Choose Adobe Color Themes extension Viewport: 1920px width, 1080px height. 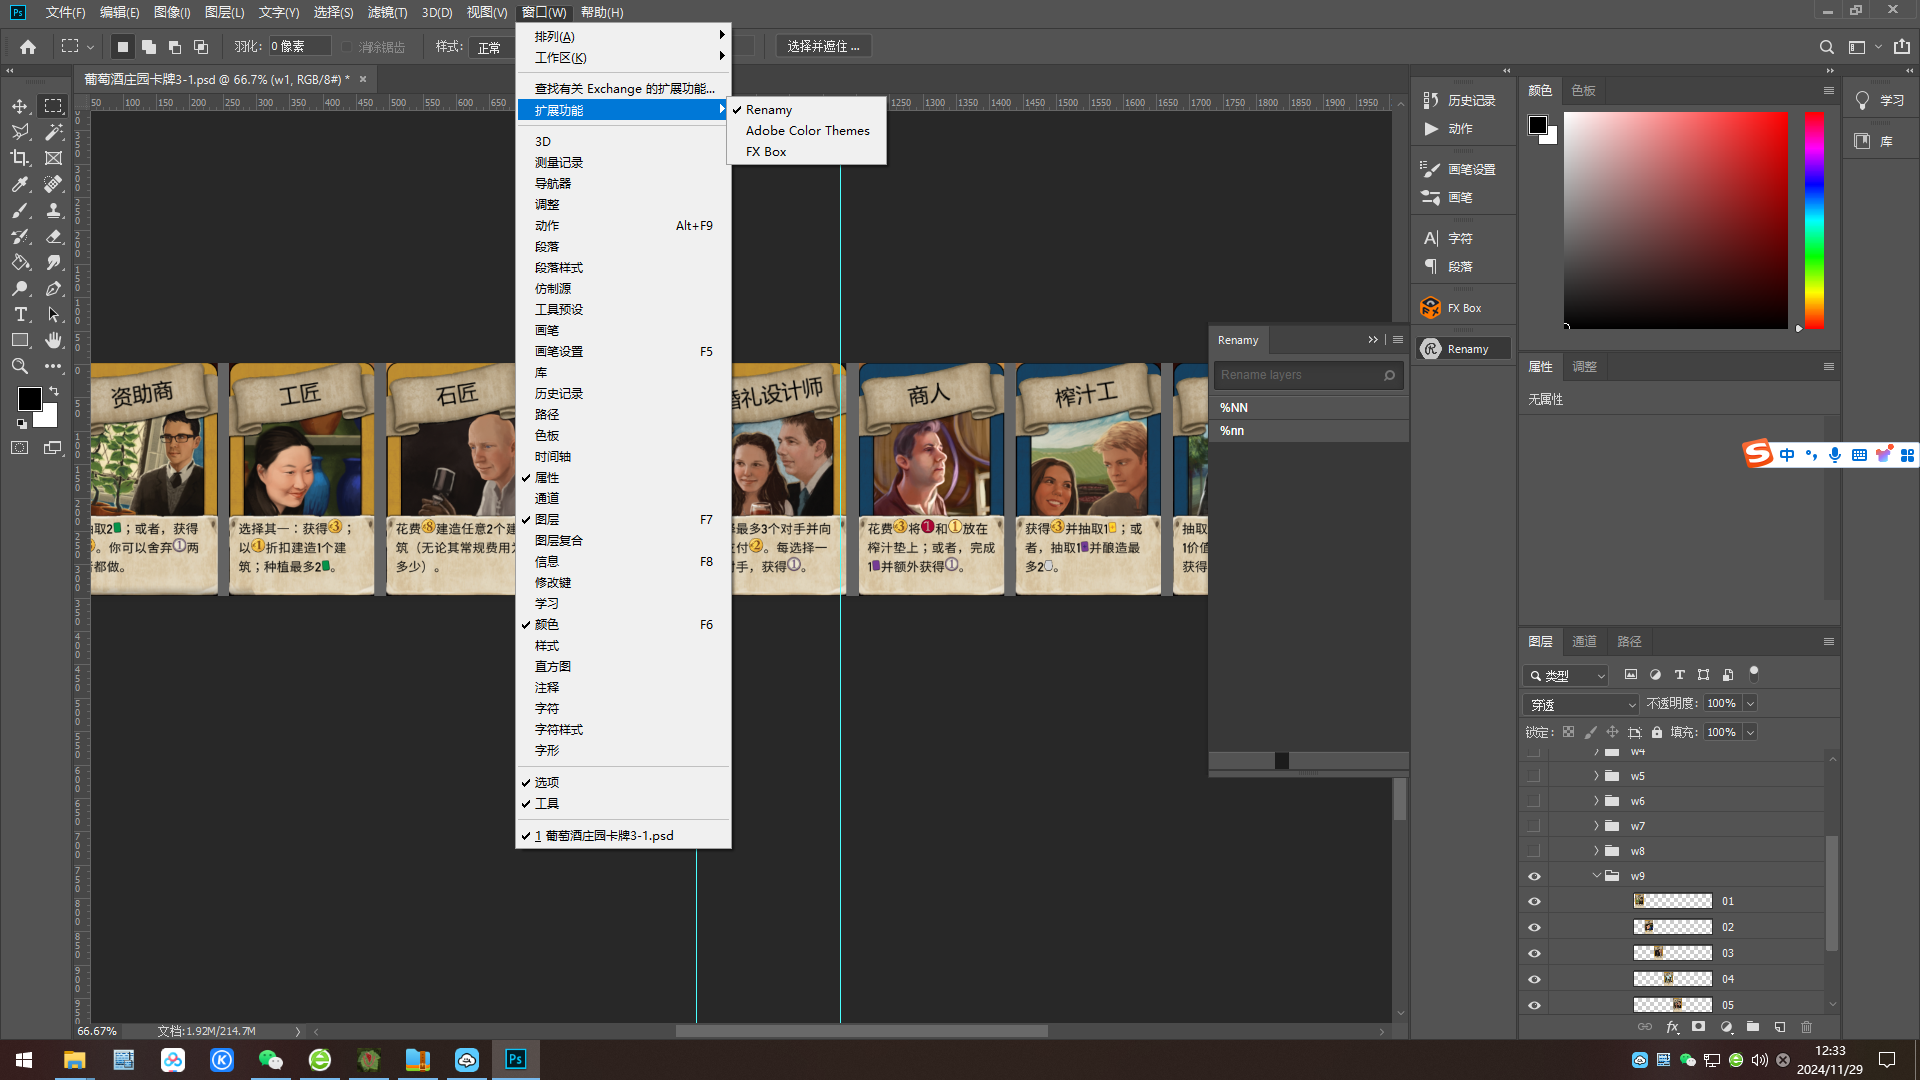pyautogui.click(x=807, y=131)
